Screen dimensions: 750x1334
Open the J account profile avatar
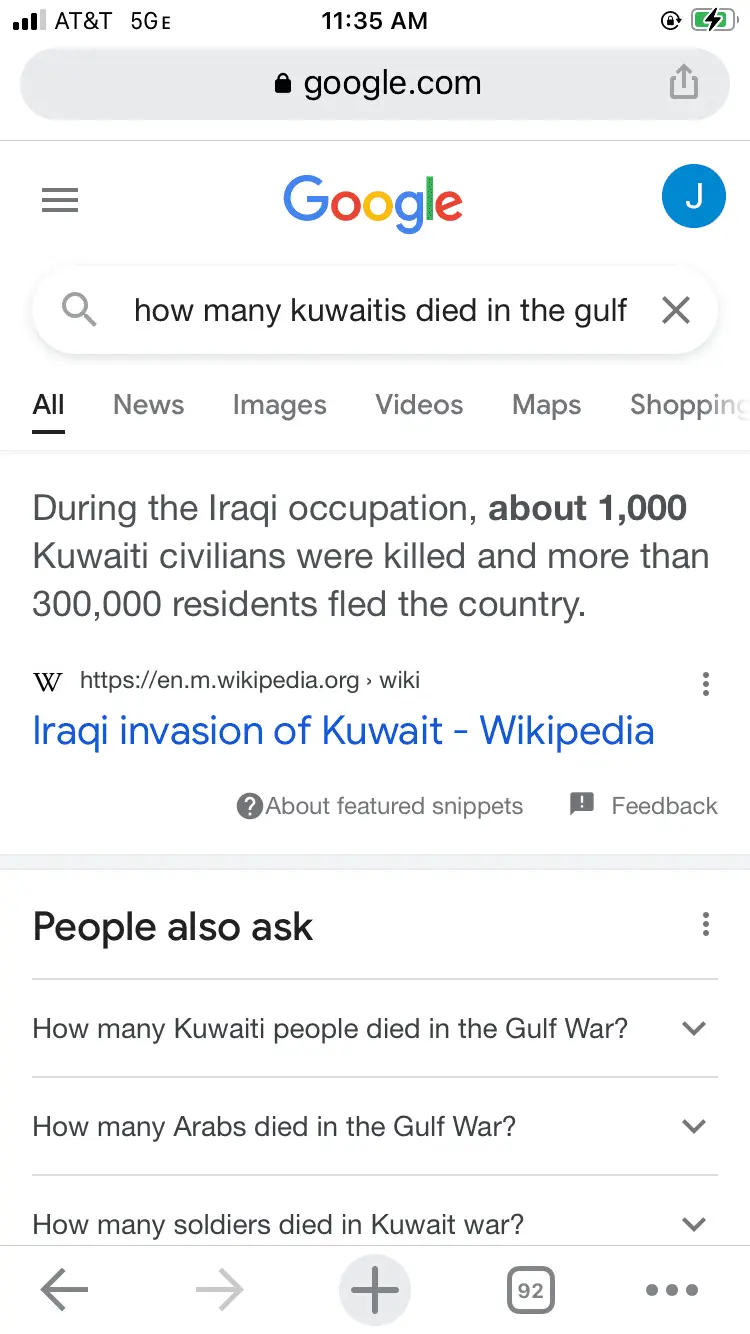pyautogui.click(x=693, y=196)
